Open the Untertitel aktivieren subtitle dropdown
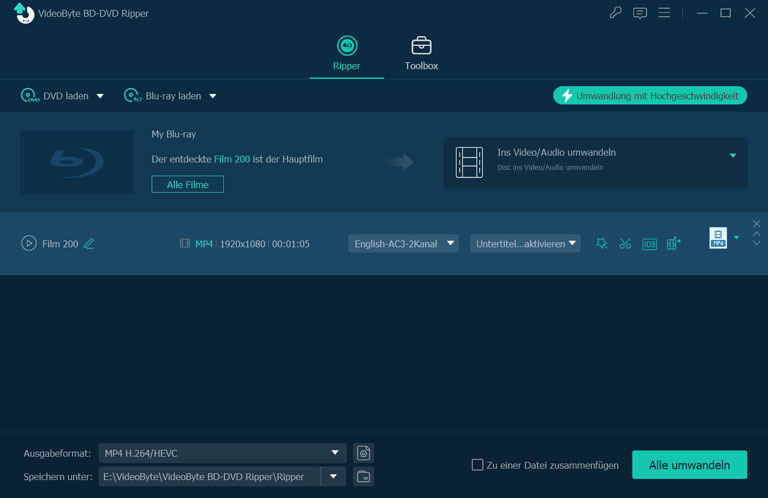This screenshot has height=498, width=768. pos(525,243)
